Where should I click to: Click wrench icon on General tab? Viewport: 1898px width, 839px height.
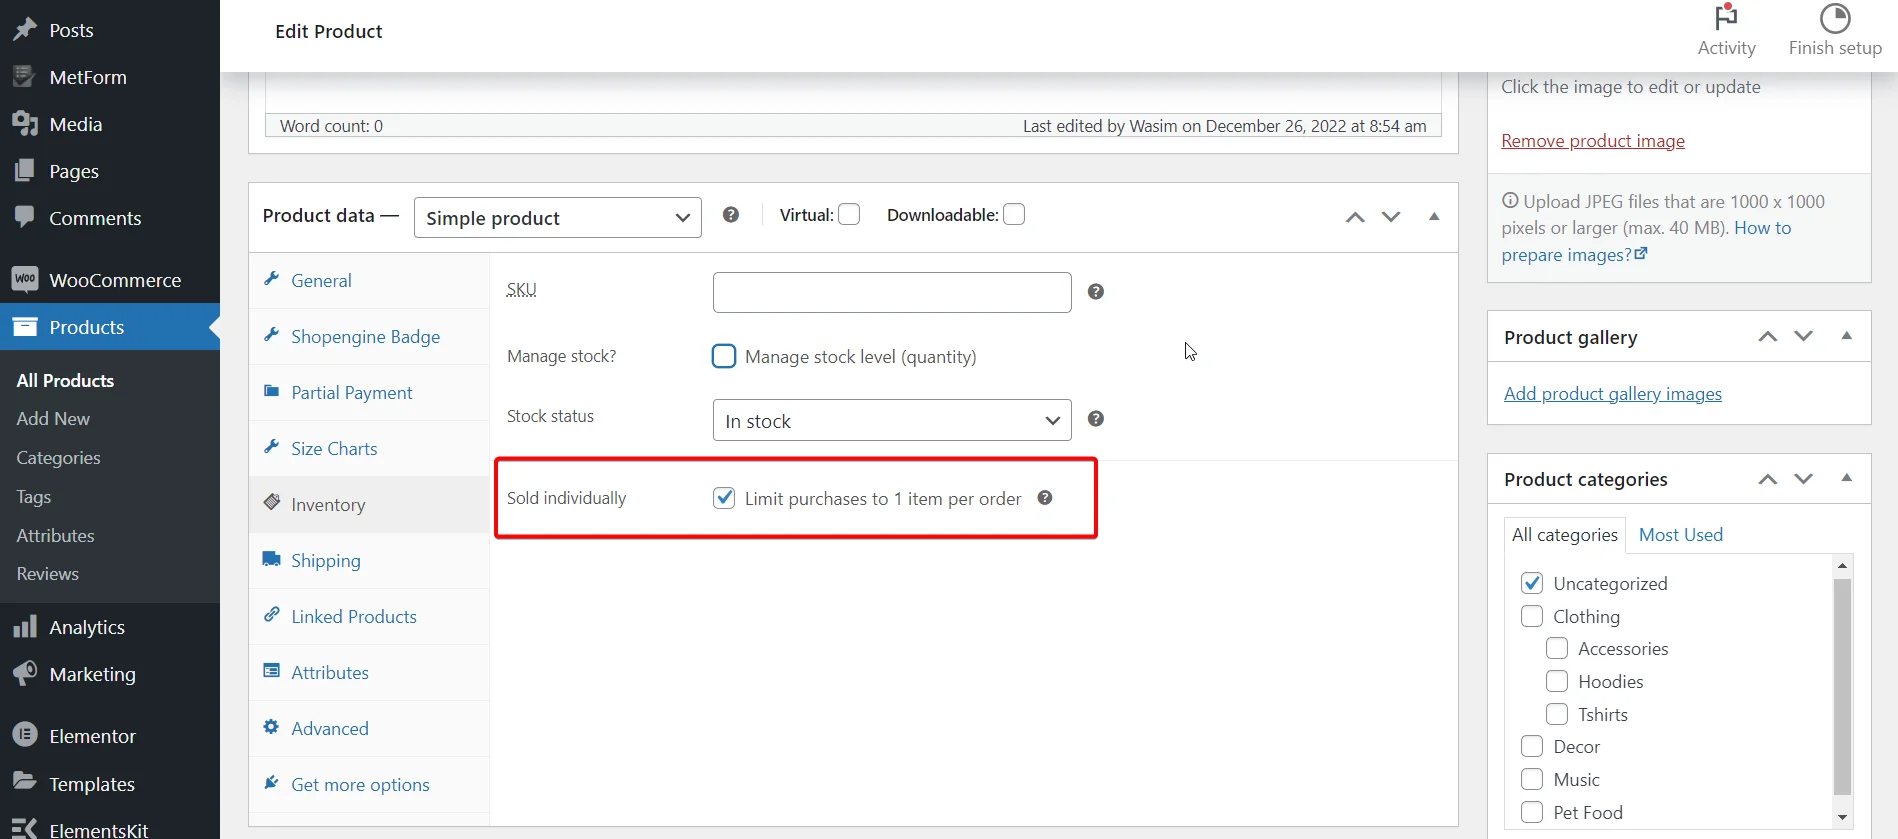[x=271, y=279]
